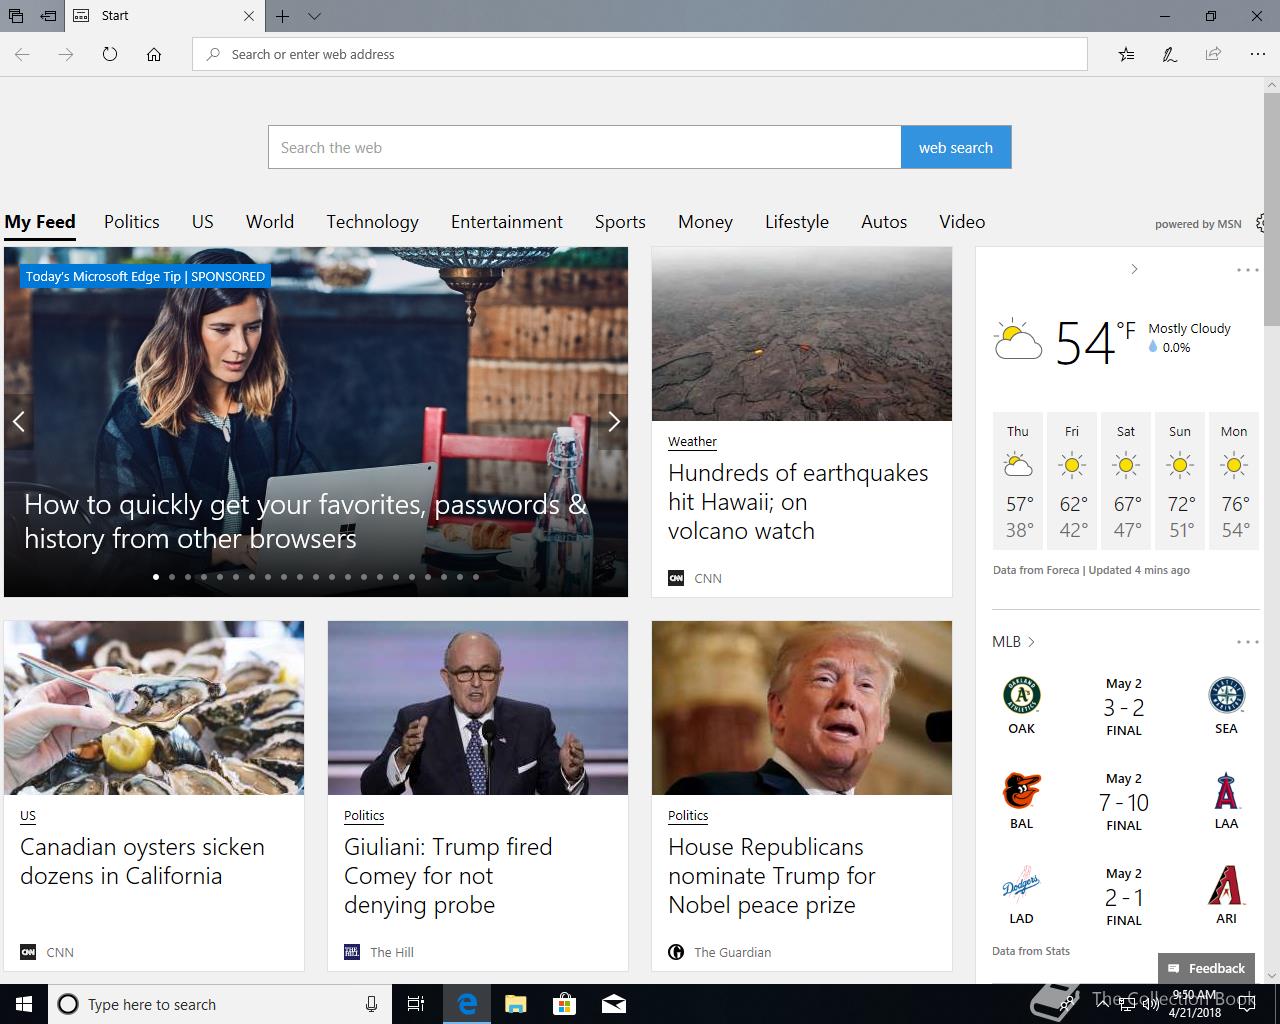Image resolution: width=1280 pixels, height=1024 pixels.
Task: Open the Lifestyle tab
Action: click(797, 222)
